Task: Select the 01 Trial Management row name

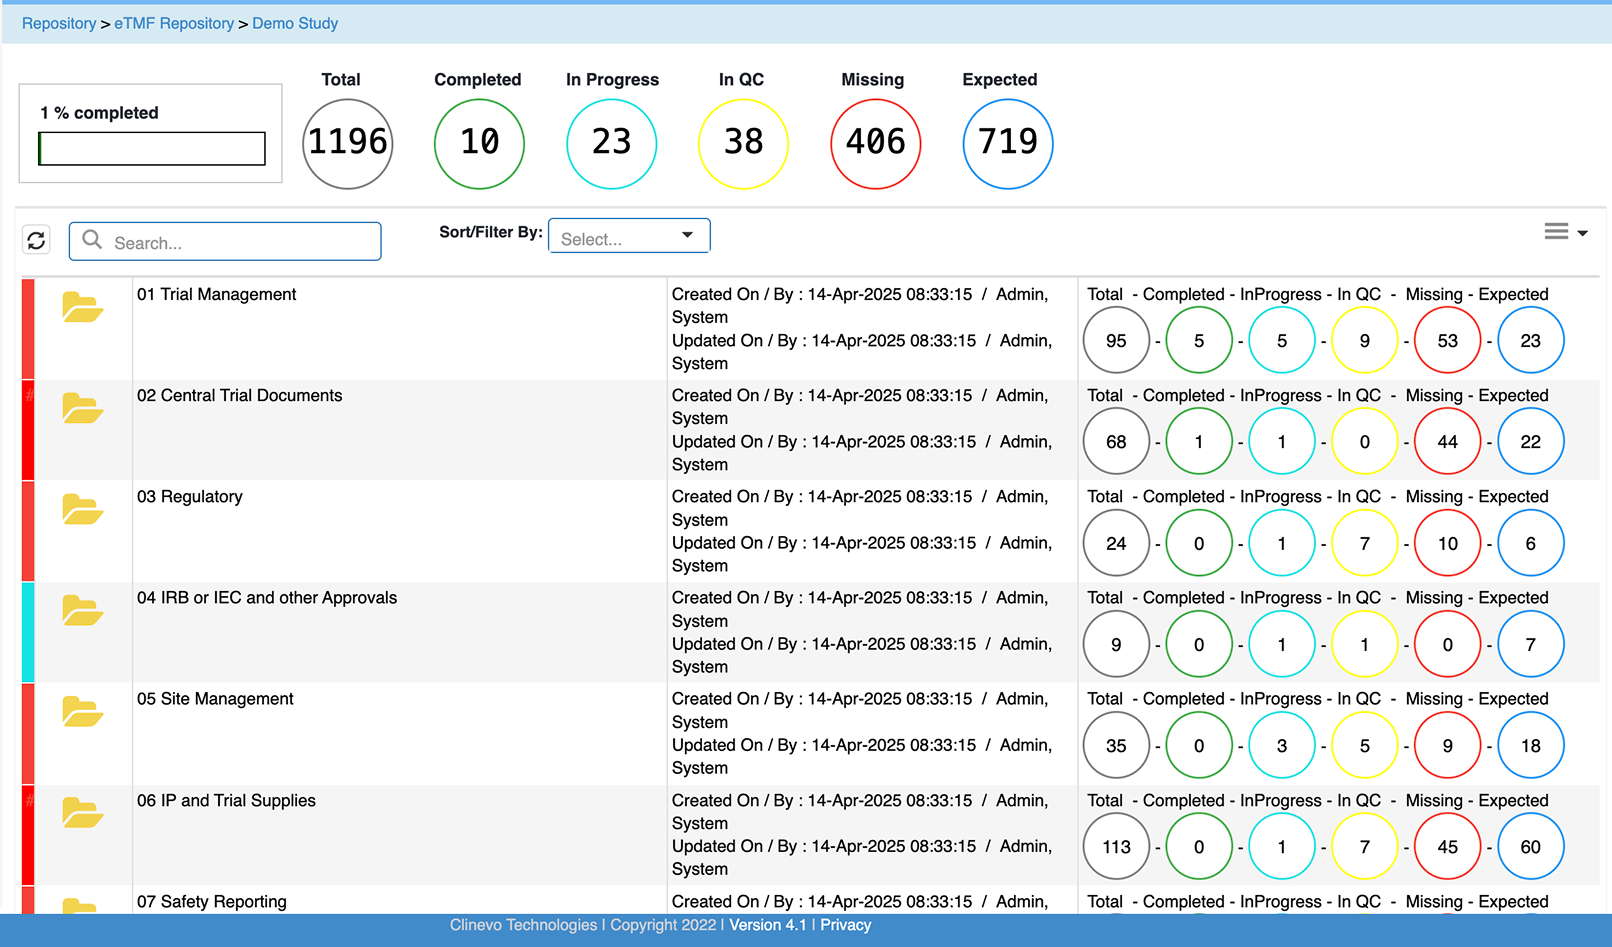Action: (216, 294)
